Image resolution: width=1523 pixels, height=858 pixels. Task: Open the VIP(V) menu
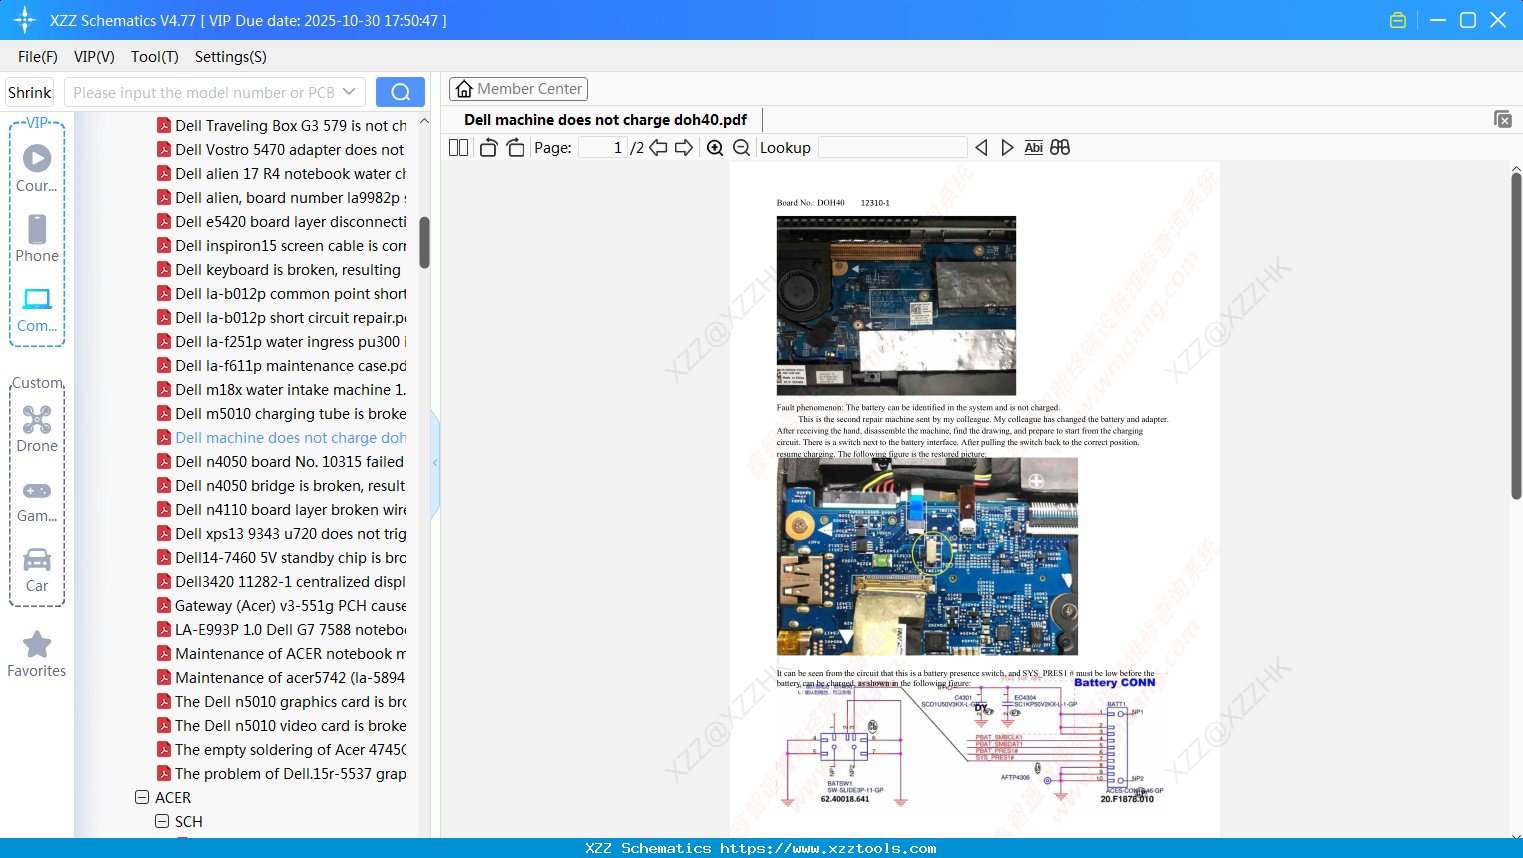pos(94,57)
